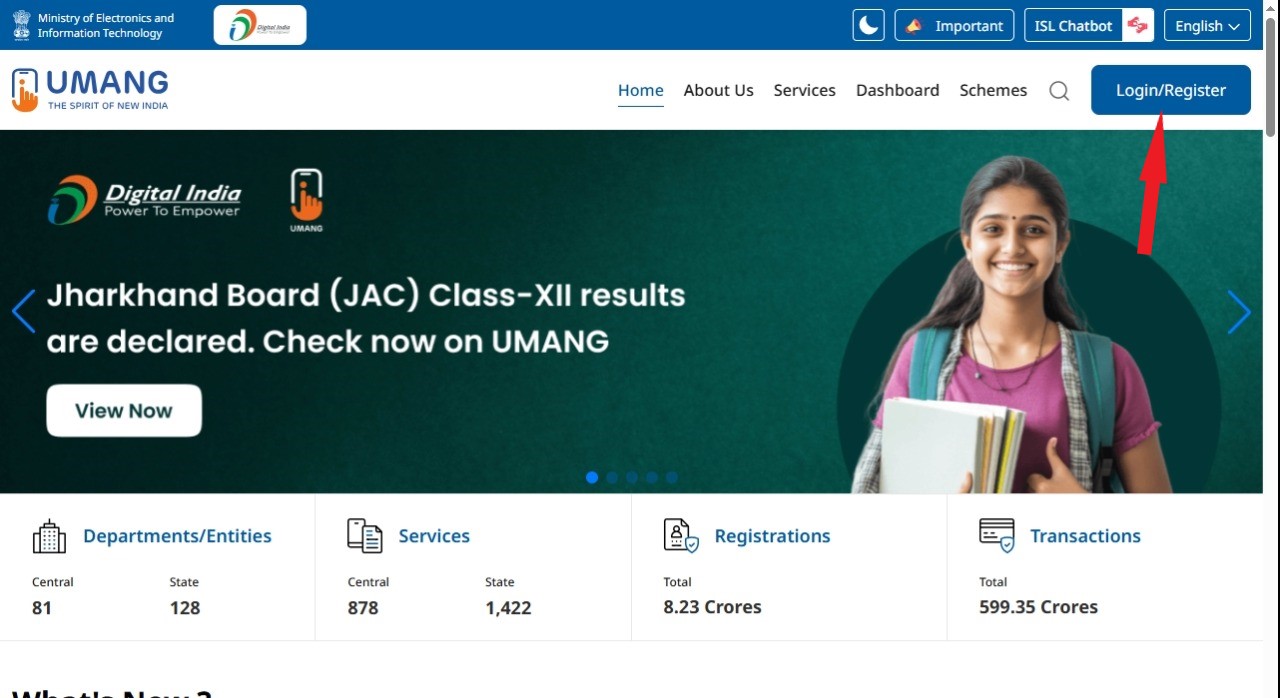Viewport: 1280px width, 698px height.
Task: Click the "THE SPIRIT OF NEW INDIA" tagline
Action: pos(108,105)
